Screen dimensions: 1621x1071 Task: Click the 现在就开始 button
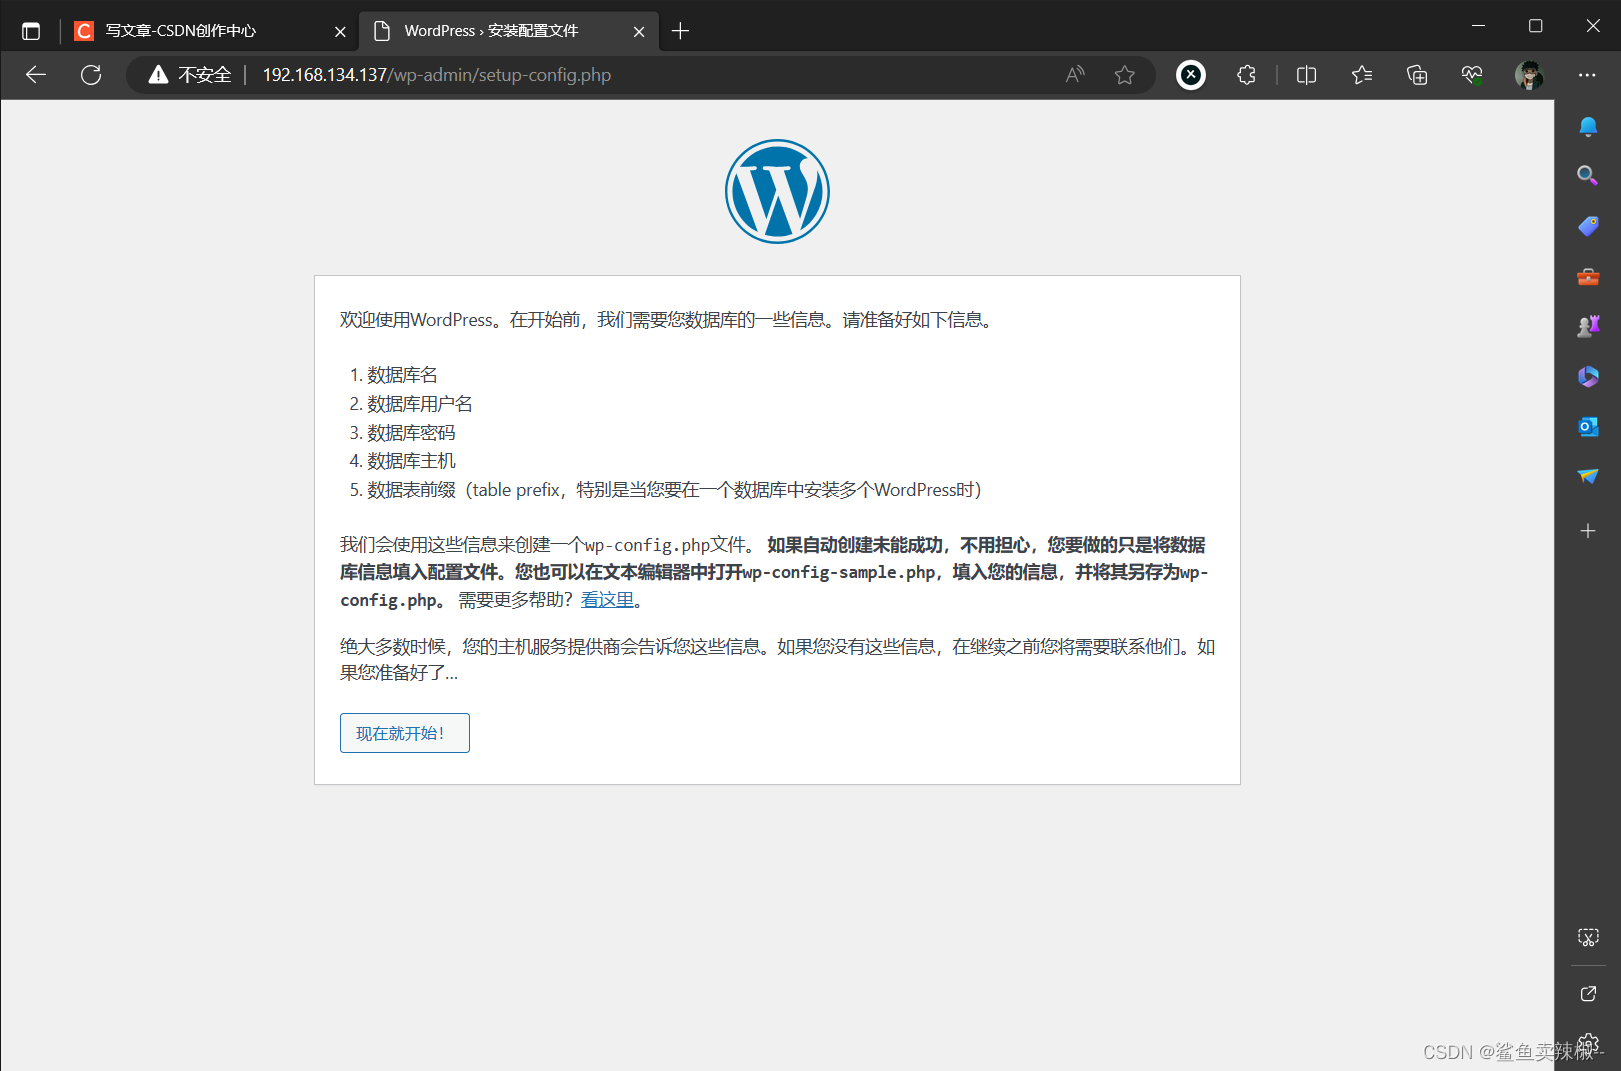pyautogui.click(x=404, y=732)
